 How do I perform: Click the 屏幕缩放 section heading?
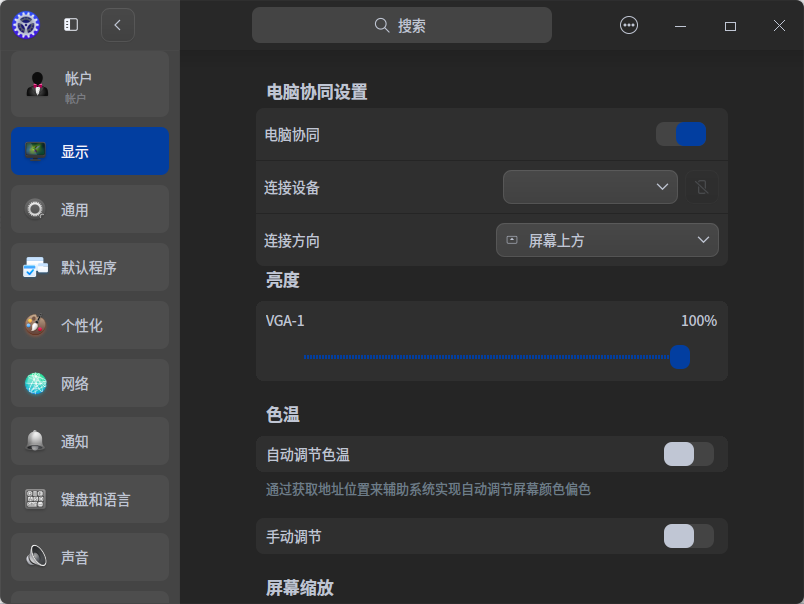tap(299, 588)
